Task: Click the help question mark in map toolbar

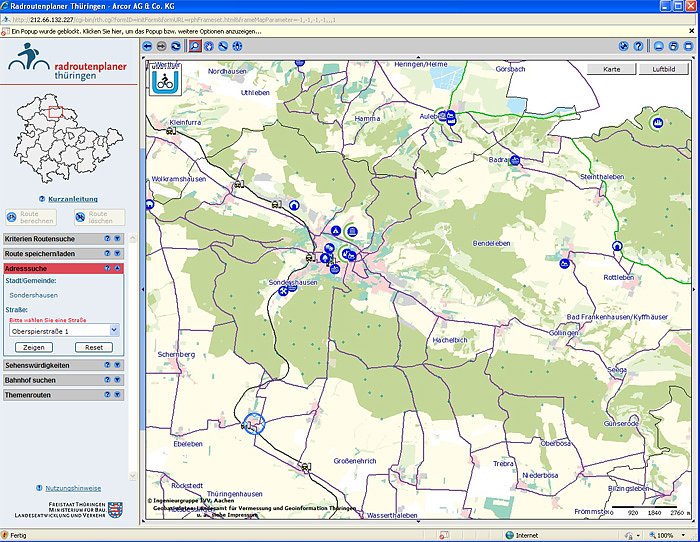Action: pyautogui.click(x=638, y=46)
